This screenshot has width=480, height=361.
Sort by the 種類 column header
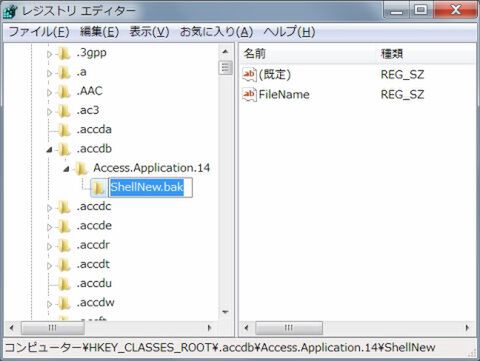tap(425, 54)
